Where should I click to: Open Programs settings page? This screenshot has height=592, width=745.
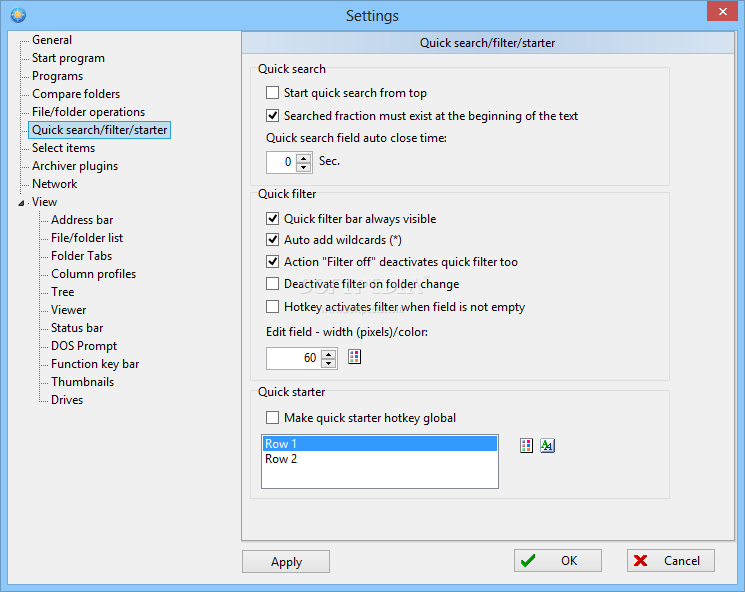pos(57,76)
